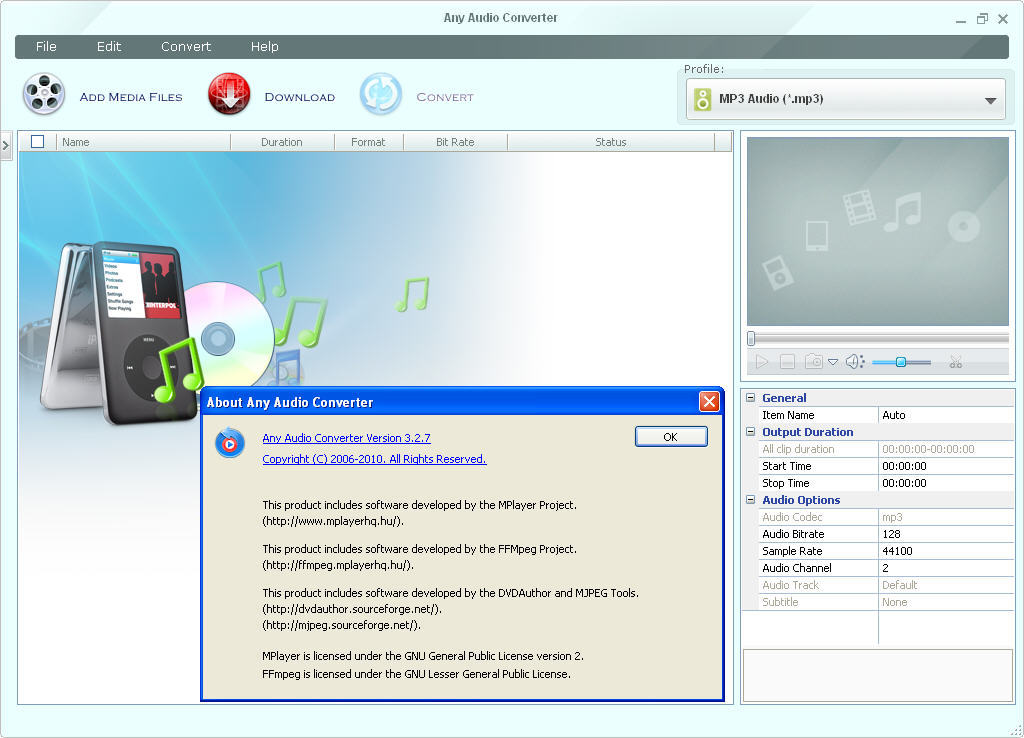Screen dimensions: 1024x738
Task: Click the Subtitle value None
Action: coord(946,602)
